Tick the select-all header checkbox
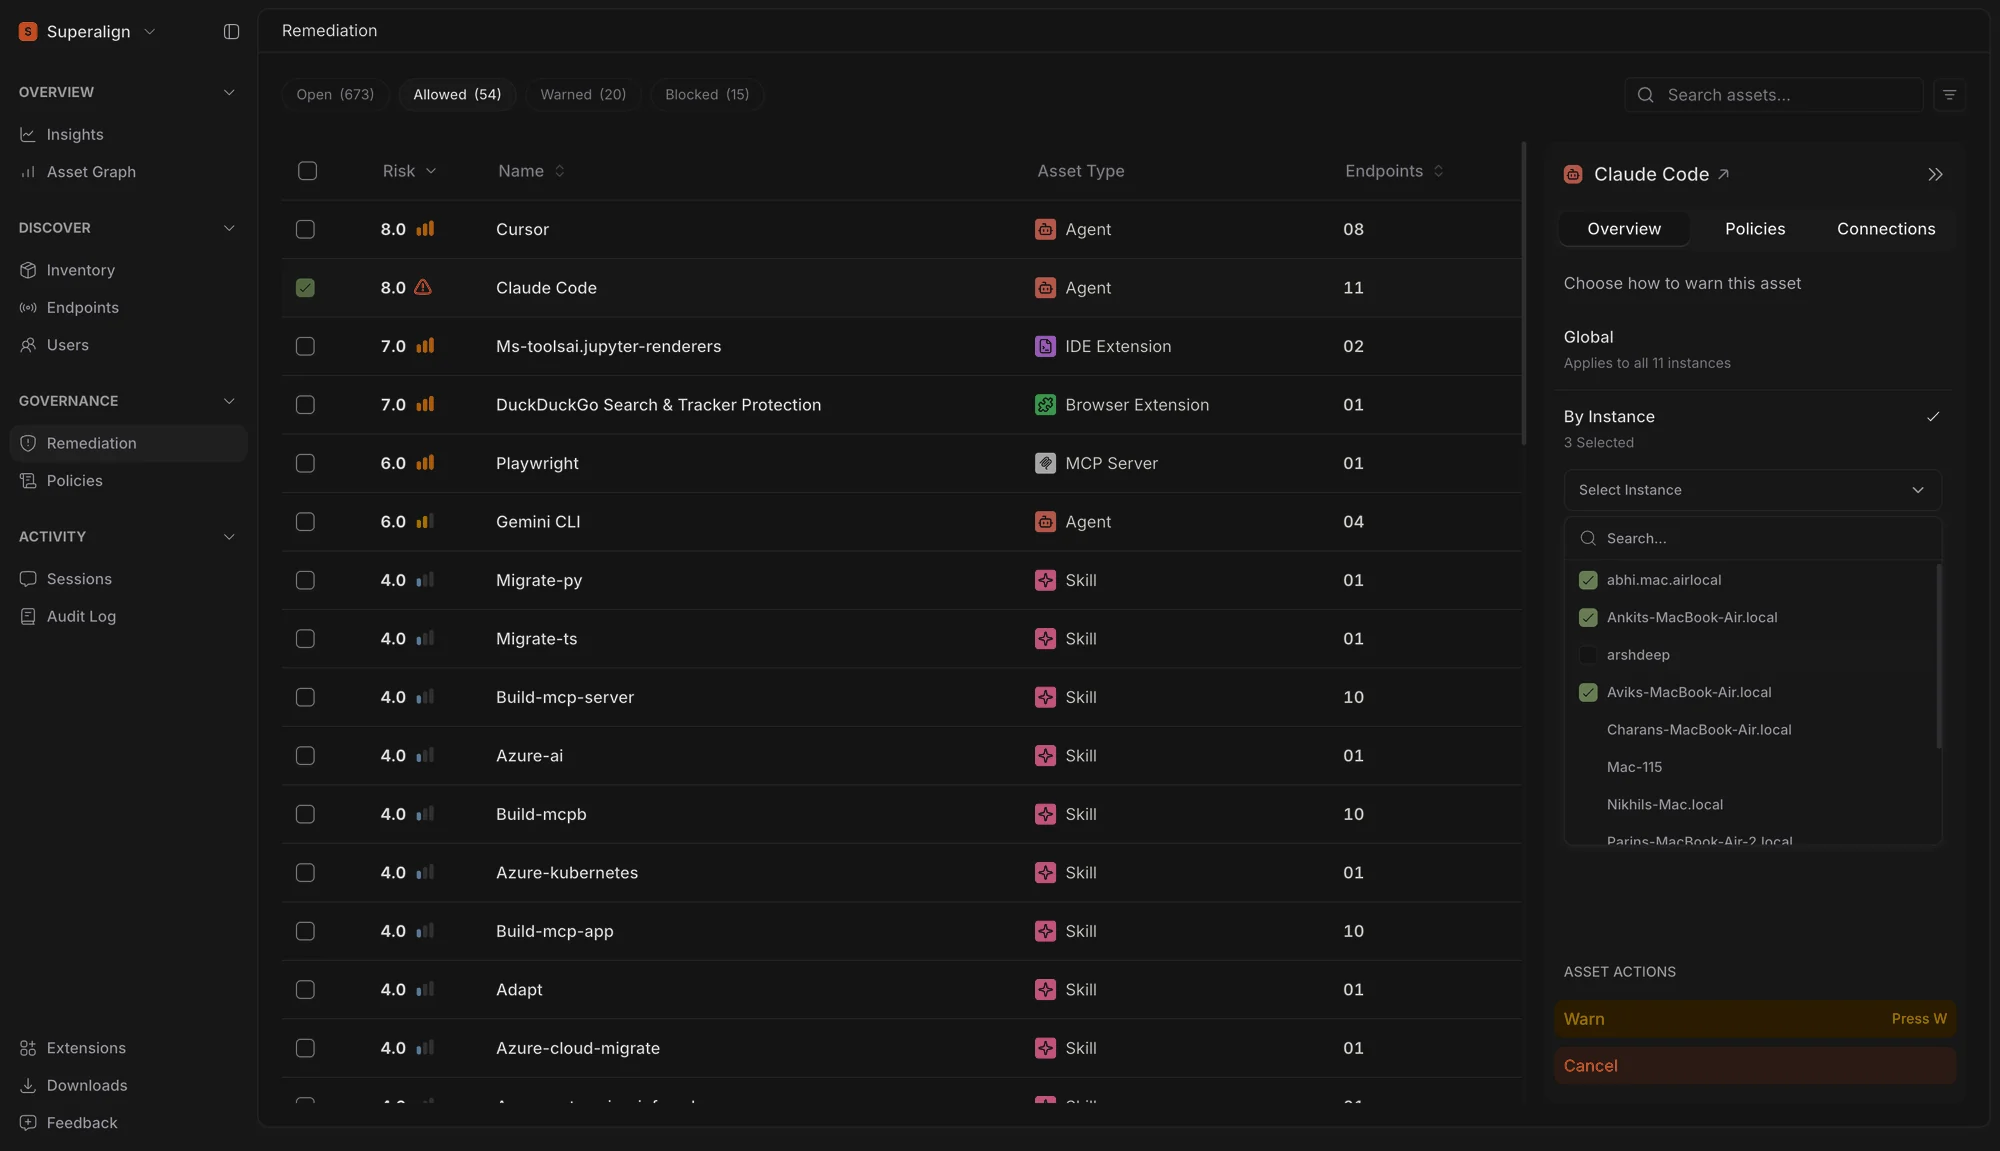Screen dimensions: 2000x1151 tap(307, 171)
